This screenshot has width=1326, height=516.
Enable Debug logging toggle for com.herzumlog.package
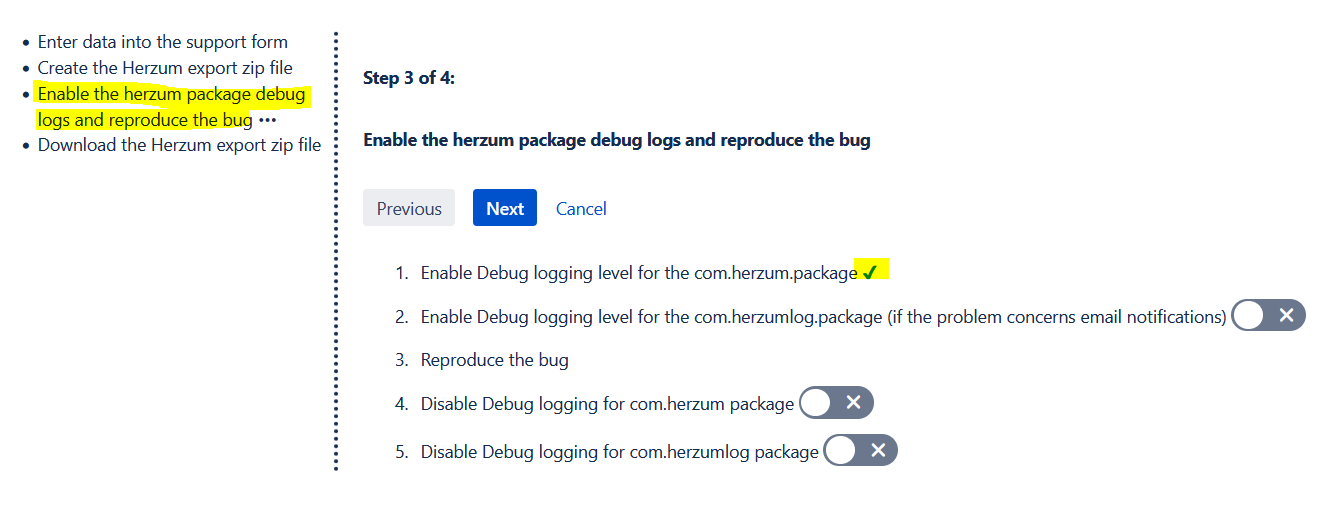coord(1268,316)
